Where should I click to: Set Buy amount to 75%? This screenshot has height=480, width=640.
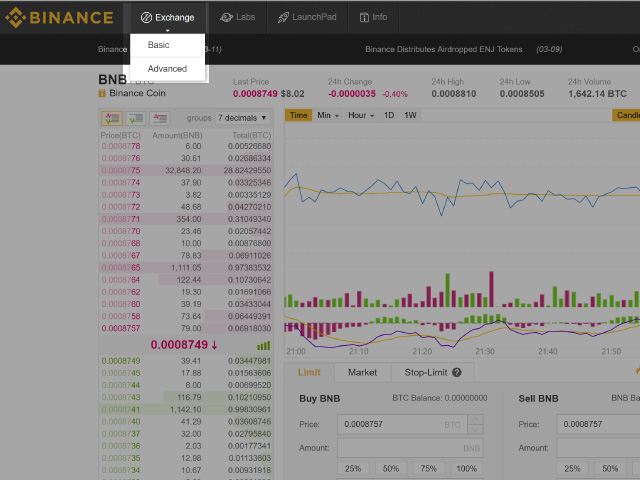pos(429,469)
